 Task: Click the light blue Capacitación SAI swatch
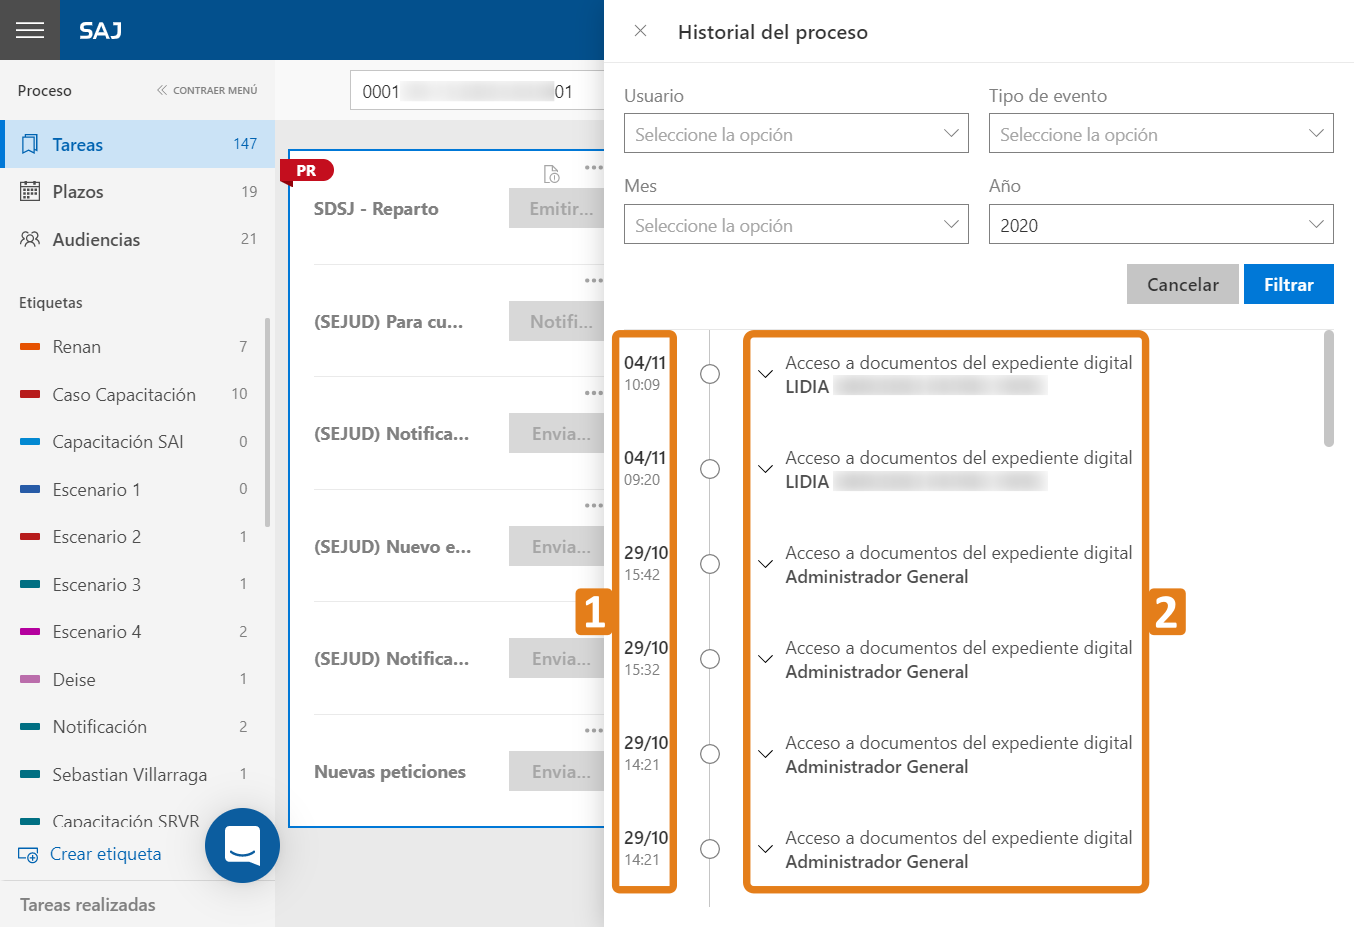tap(30, 442)
